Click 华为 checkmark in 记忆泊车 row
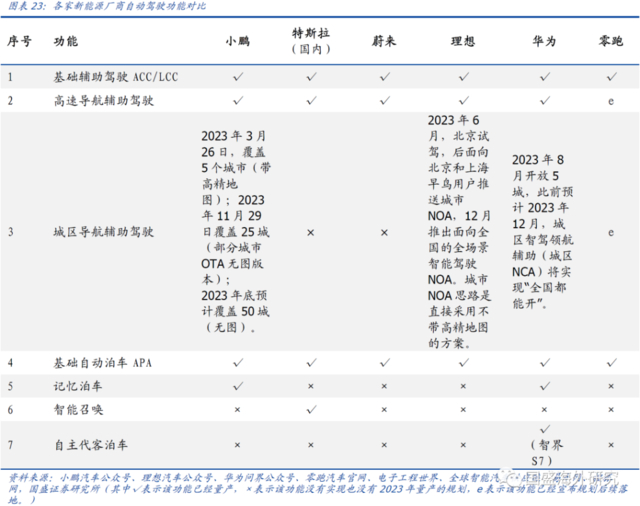The height and width of the screenshot is (506, 640). tap(545, 386)
